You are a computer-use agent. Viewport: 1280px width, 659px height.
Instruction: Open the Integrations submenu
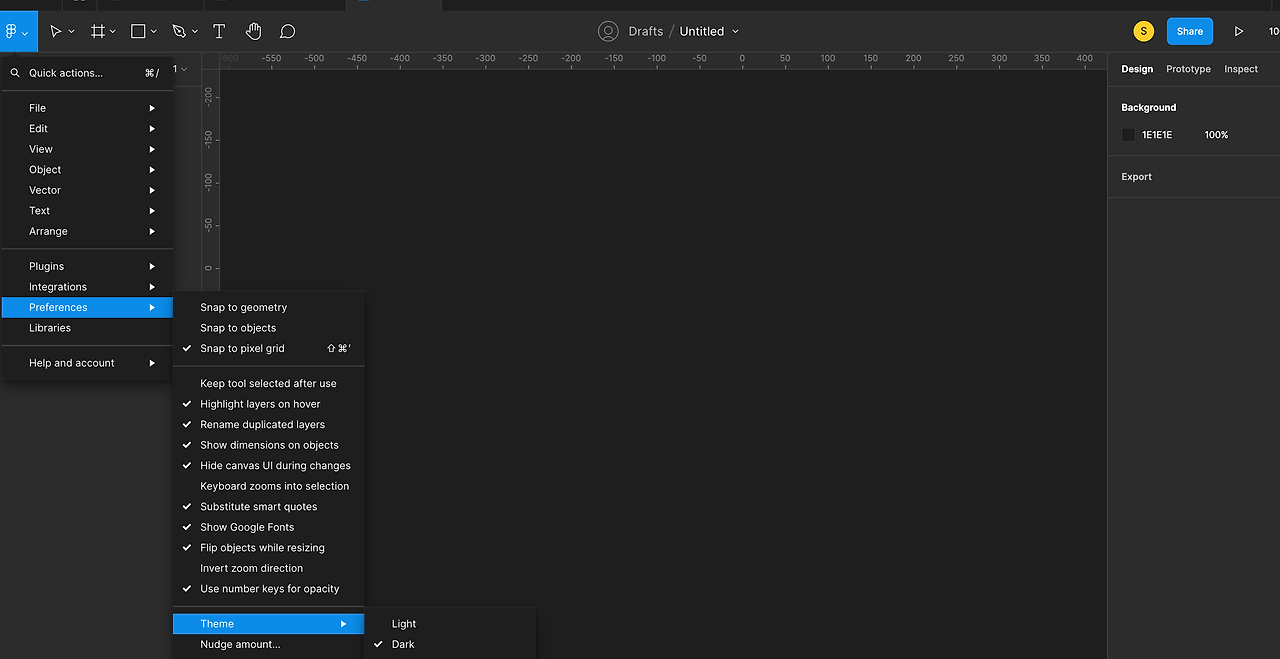click(x=87, y=287)
